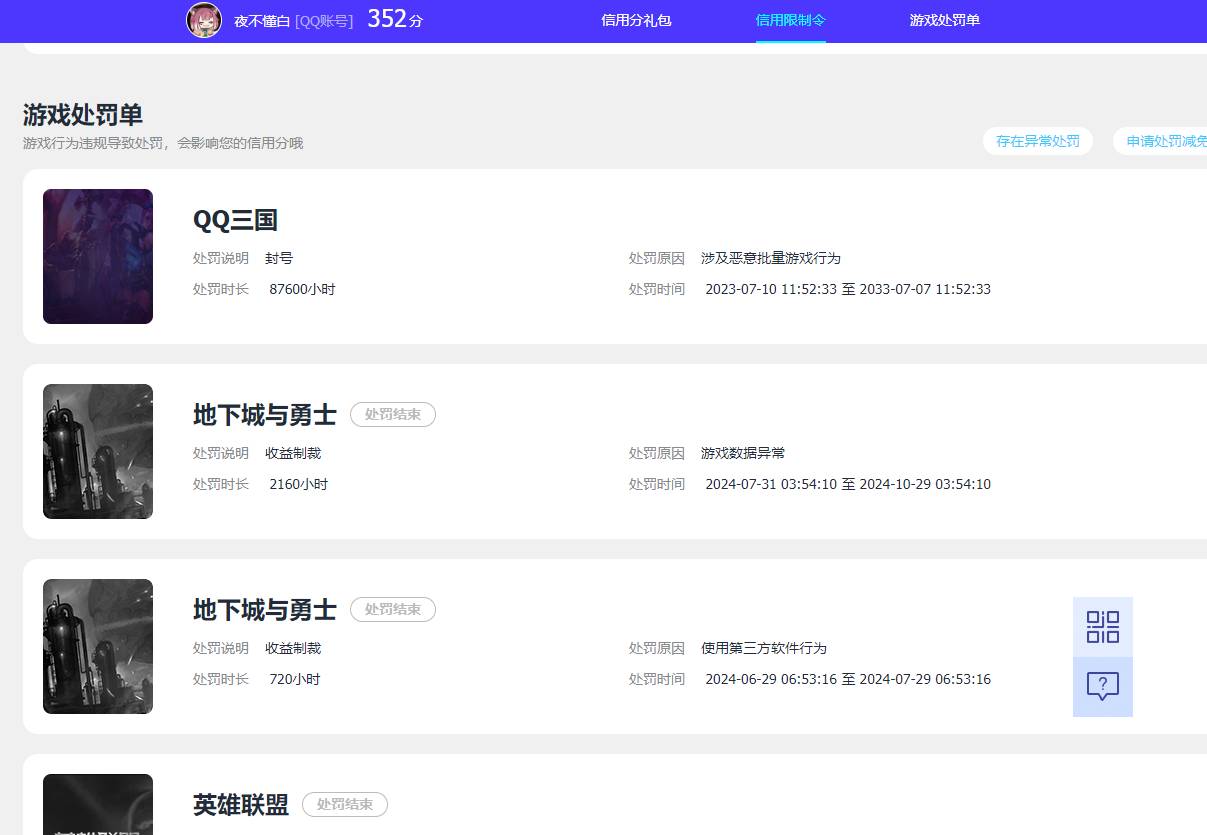Open the QQ三国 game title link
This screenshot has height=835, width=1207.
point(235,220)
